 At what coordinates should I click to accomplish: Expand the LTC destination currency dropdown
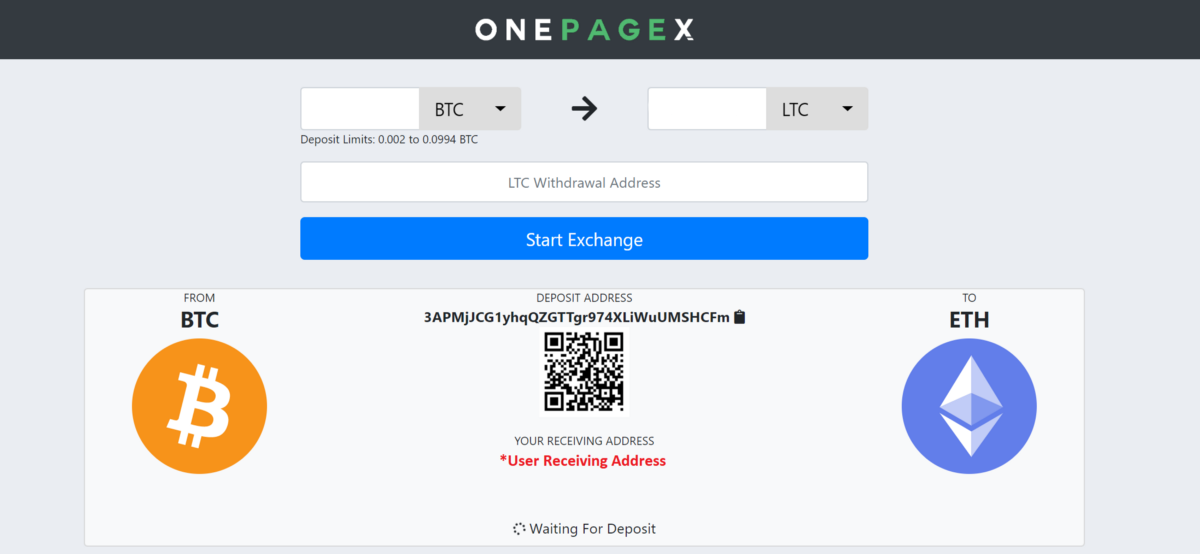817,109
